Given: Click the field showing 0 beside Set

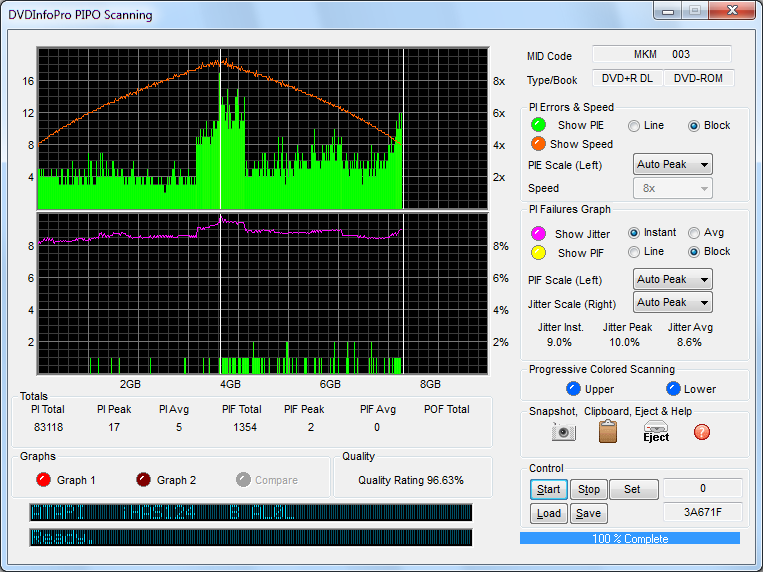Looking at the screenshot, I should coord(703,488).
